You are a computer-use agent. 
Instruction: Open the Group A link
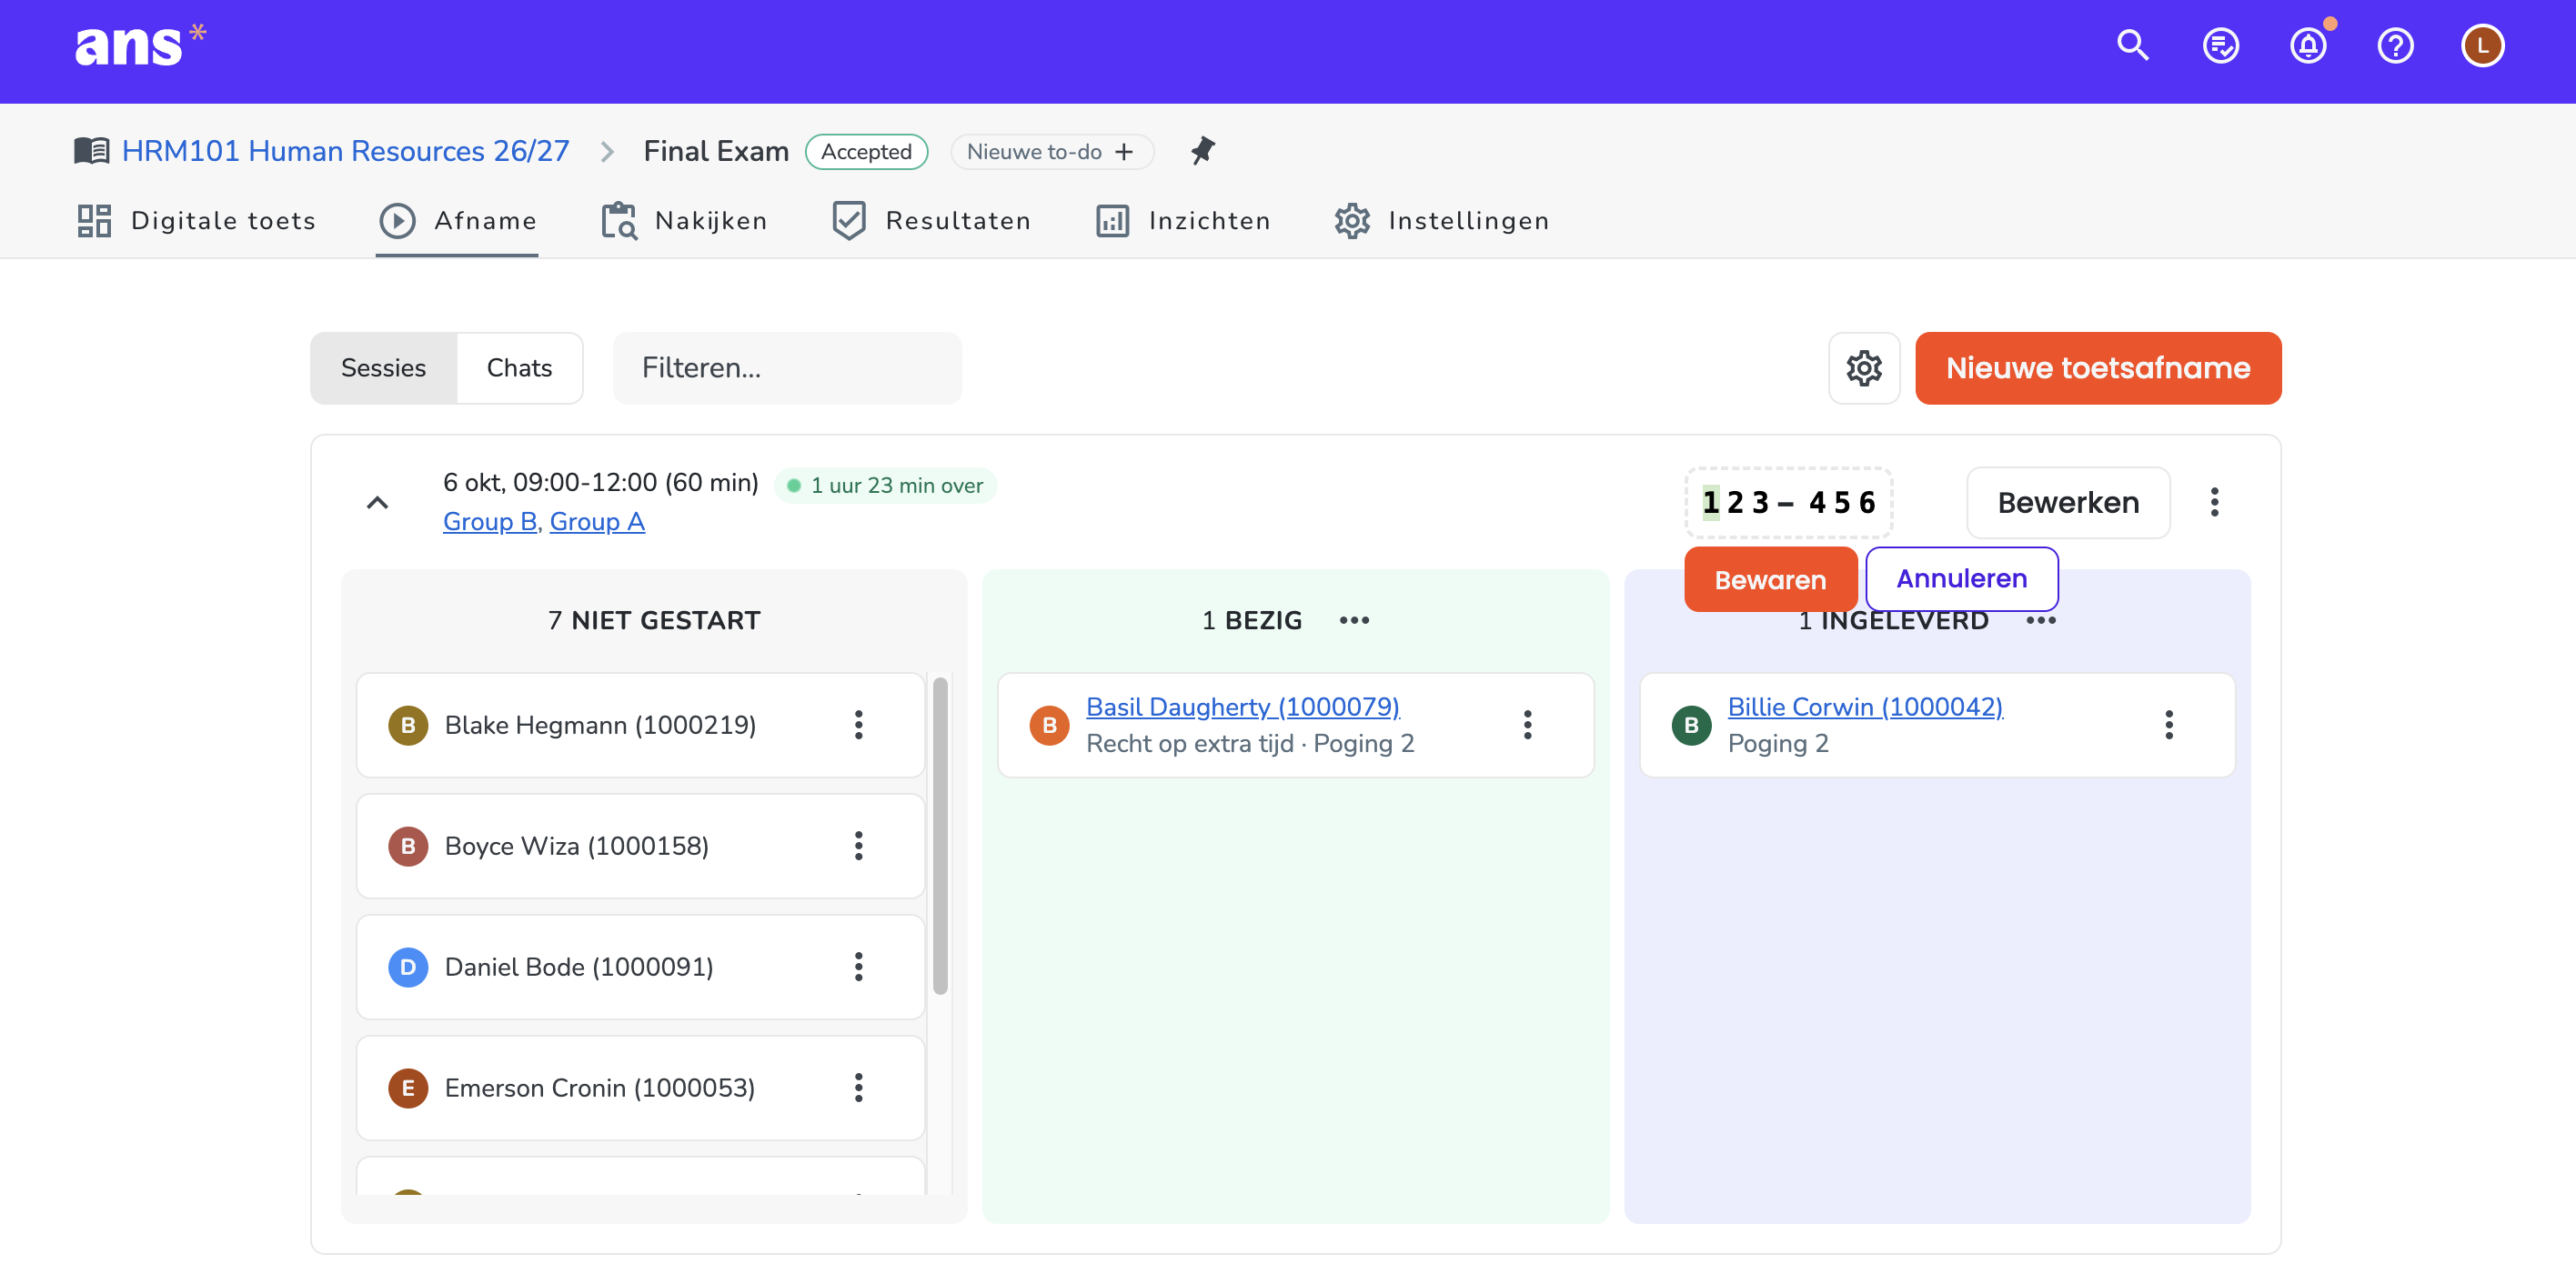pos(597,522)
